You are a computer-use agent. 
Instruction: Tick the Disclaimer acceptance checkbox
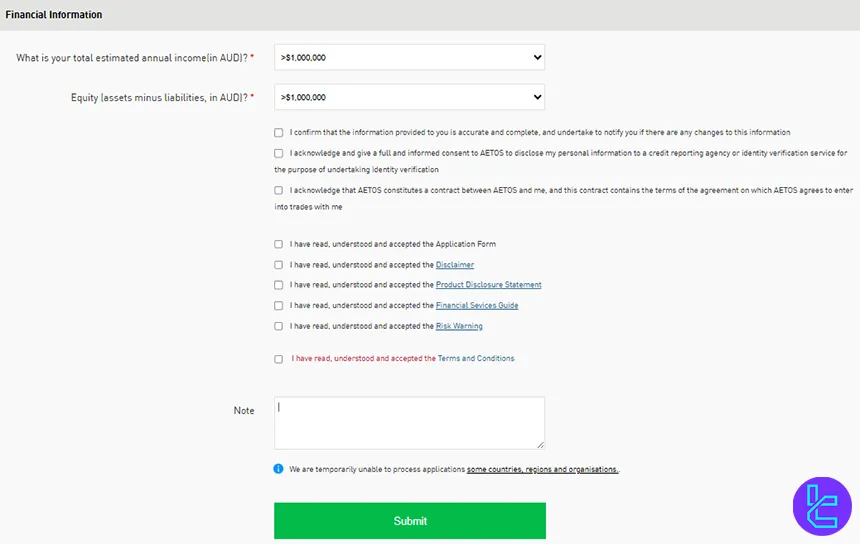click(279, 265)
